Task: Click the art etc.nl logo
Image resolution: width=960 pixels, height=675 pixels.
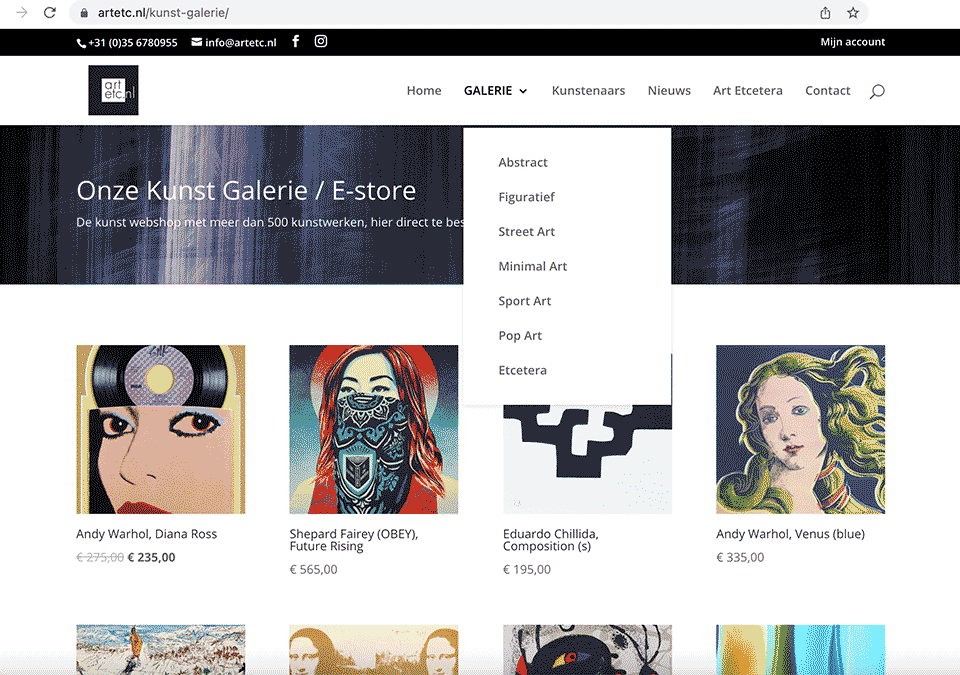Action: [113, 90]
